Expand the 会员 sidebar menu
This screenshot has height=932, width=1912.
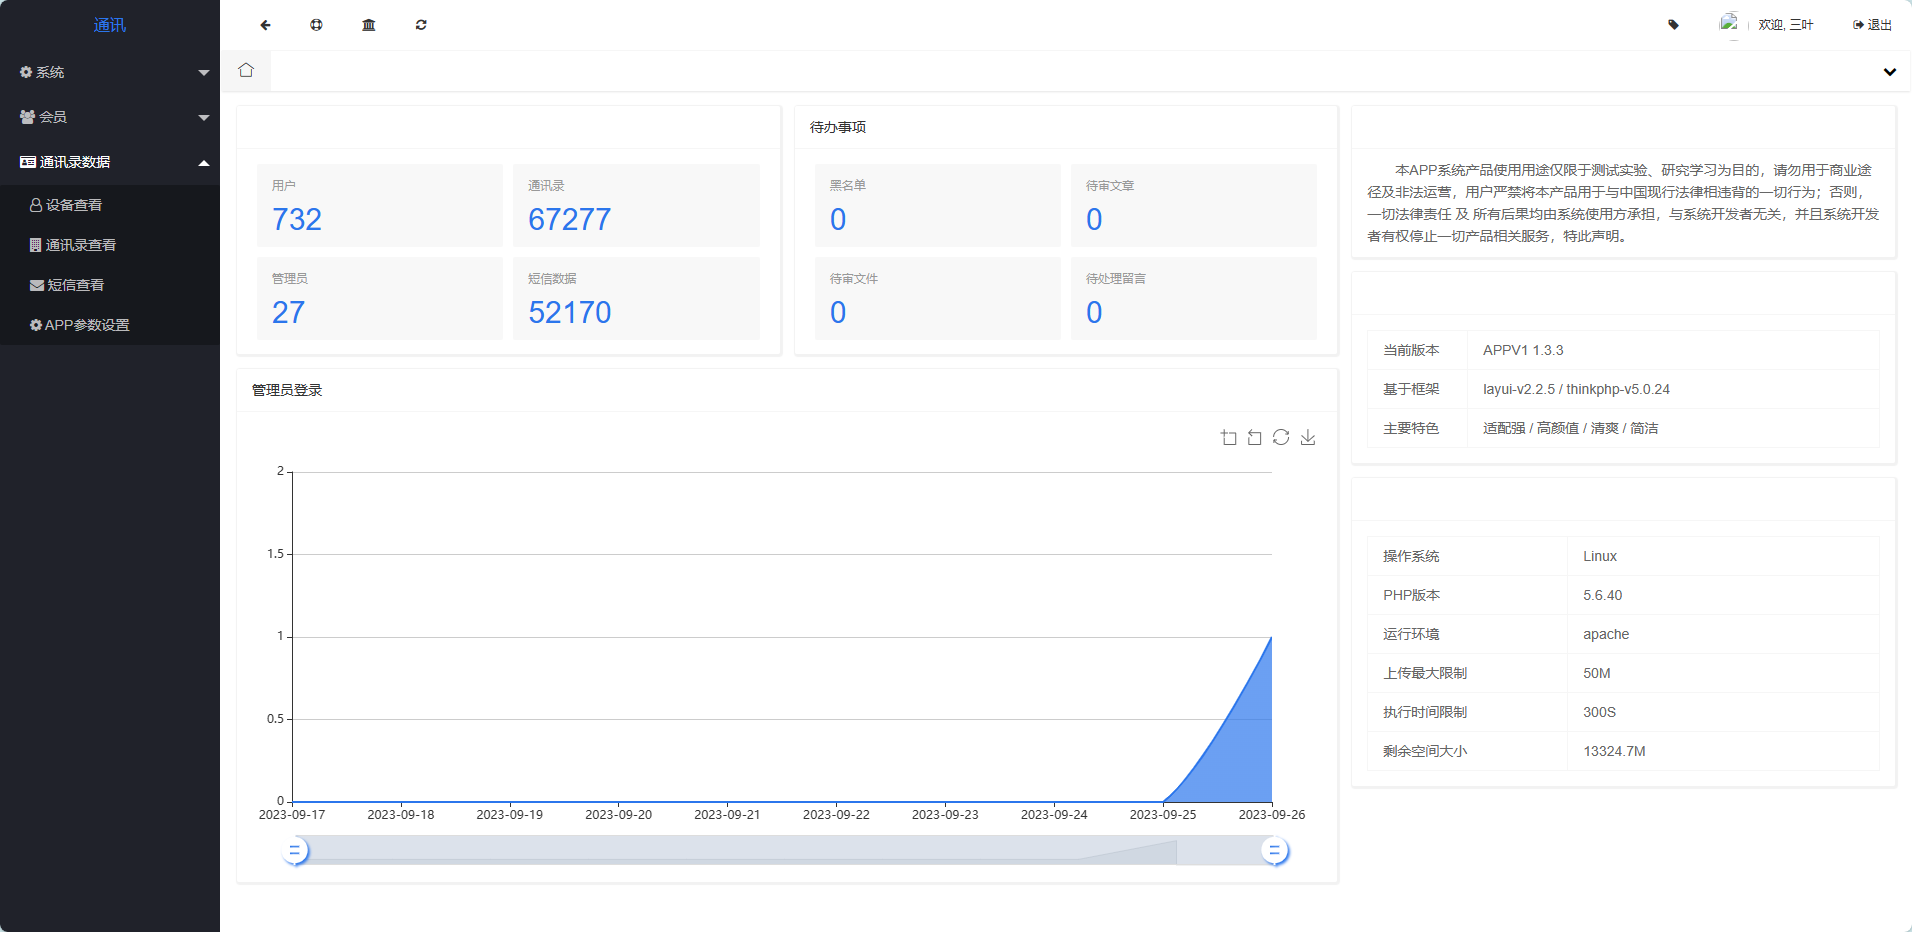tap(109, 117)
